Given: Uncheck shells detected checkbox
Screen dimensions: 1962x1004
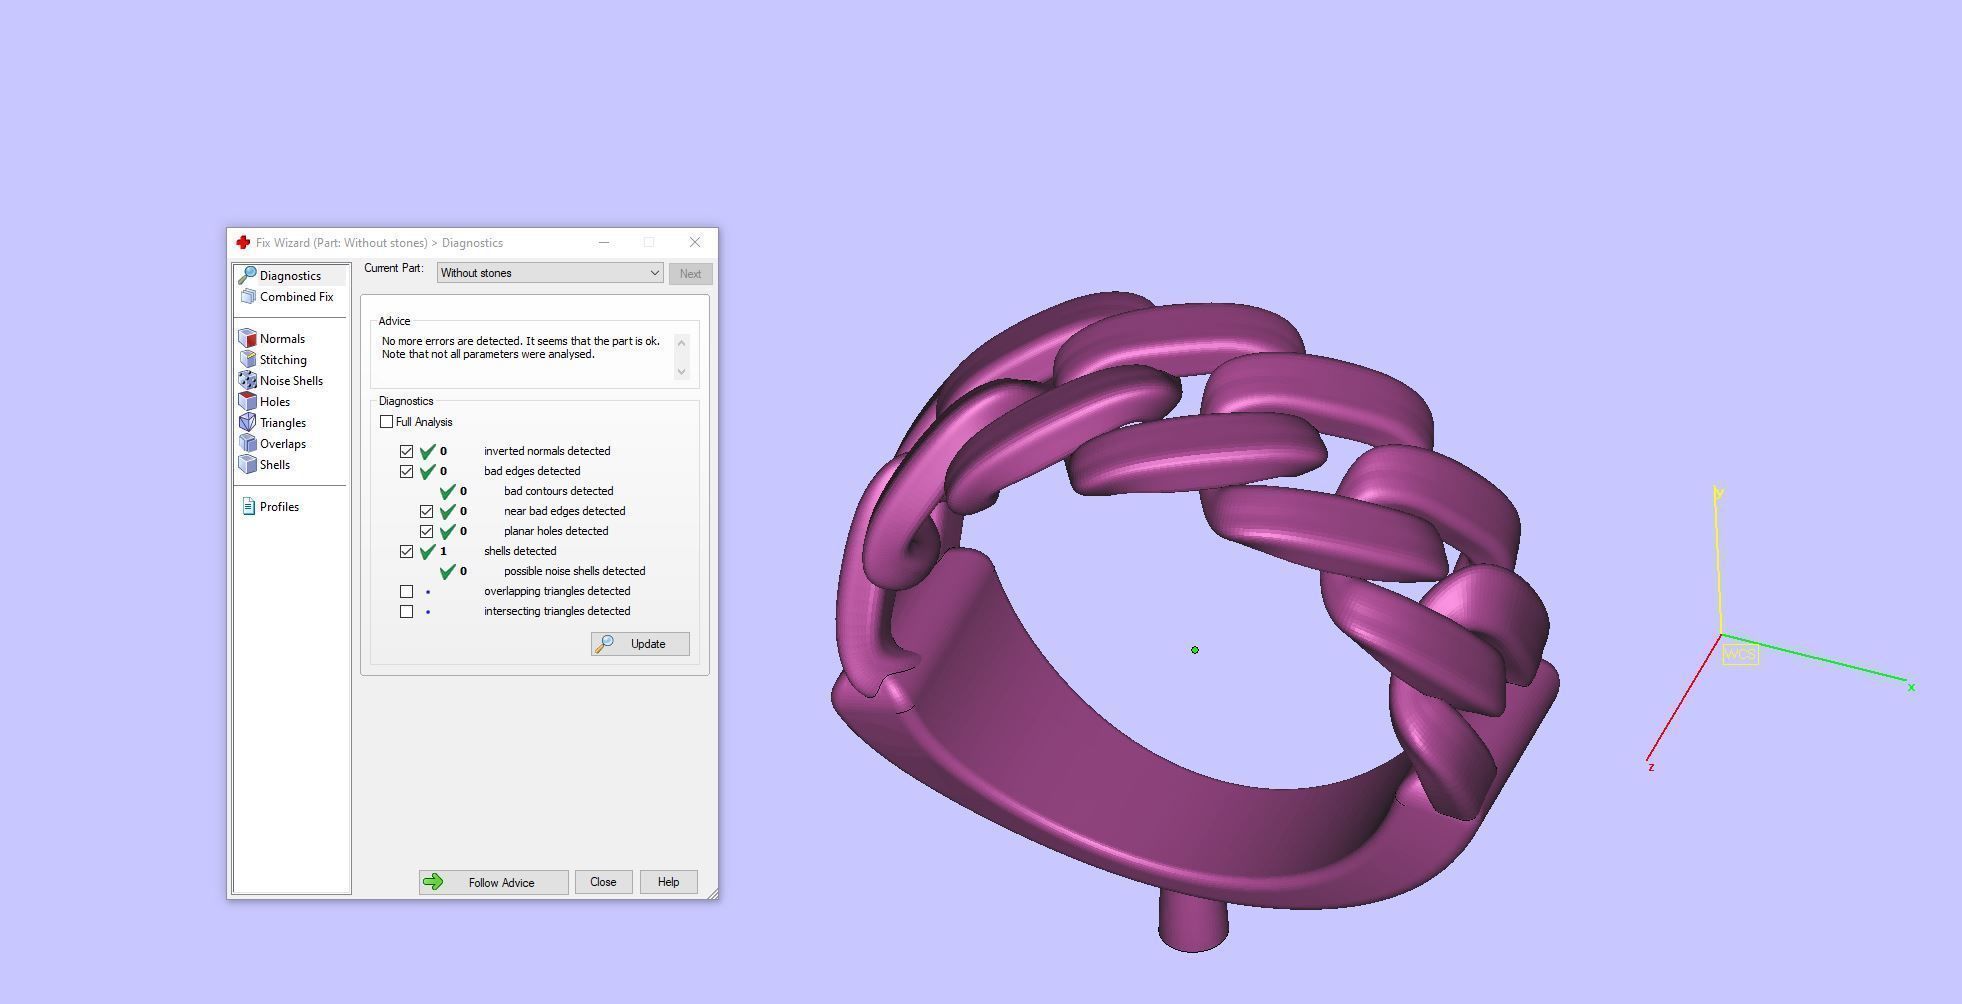Looking at the screenshot, I should click(x=406, y=551).
